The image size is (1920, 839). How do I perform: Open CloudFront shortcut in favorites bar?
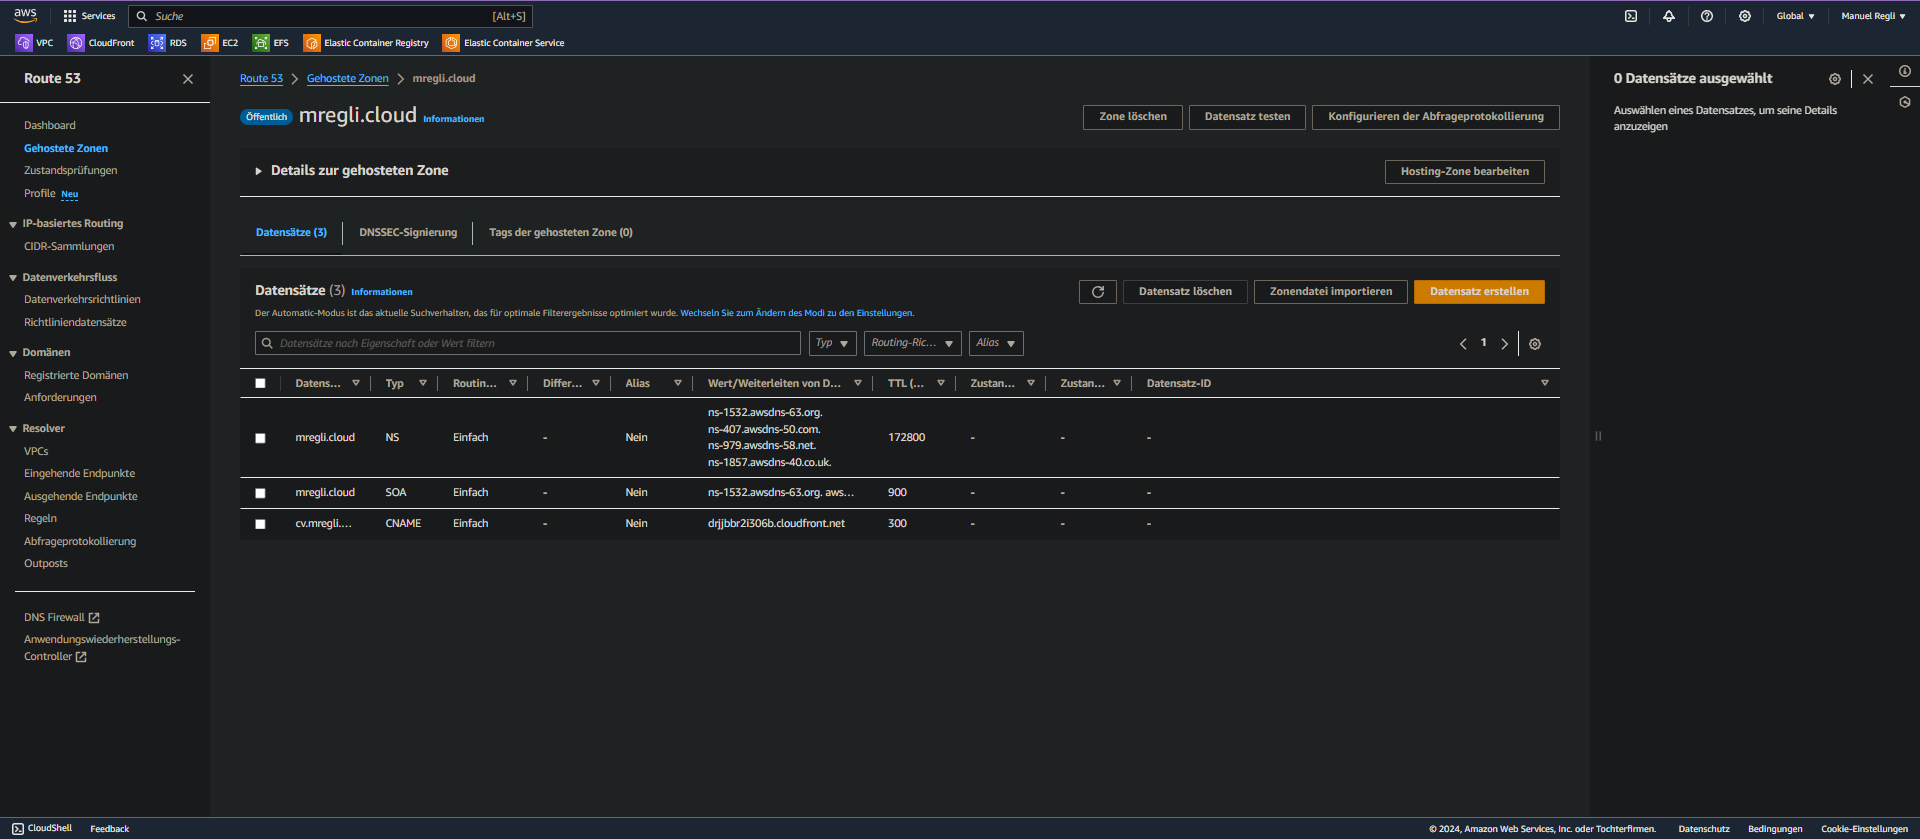101,43
